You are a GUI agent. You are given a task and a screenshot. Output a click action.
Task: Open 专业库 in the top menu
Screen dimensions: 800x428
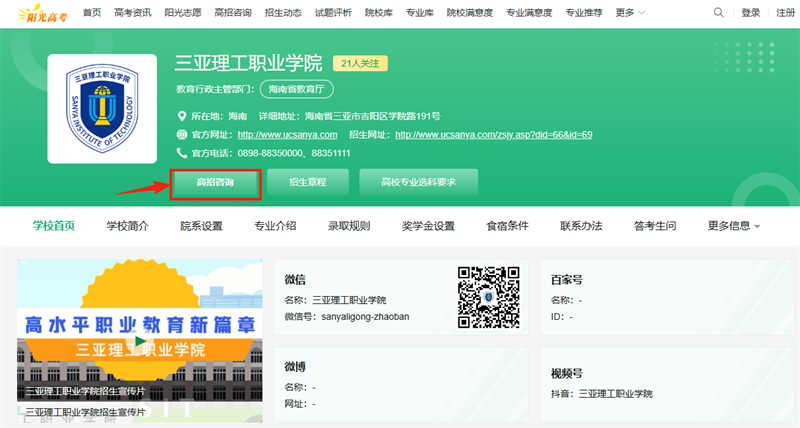click(x=419, y=13)
